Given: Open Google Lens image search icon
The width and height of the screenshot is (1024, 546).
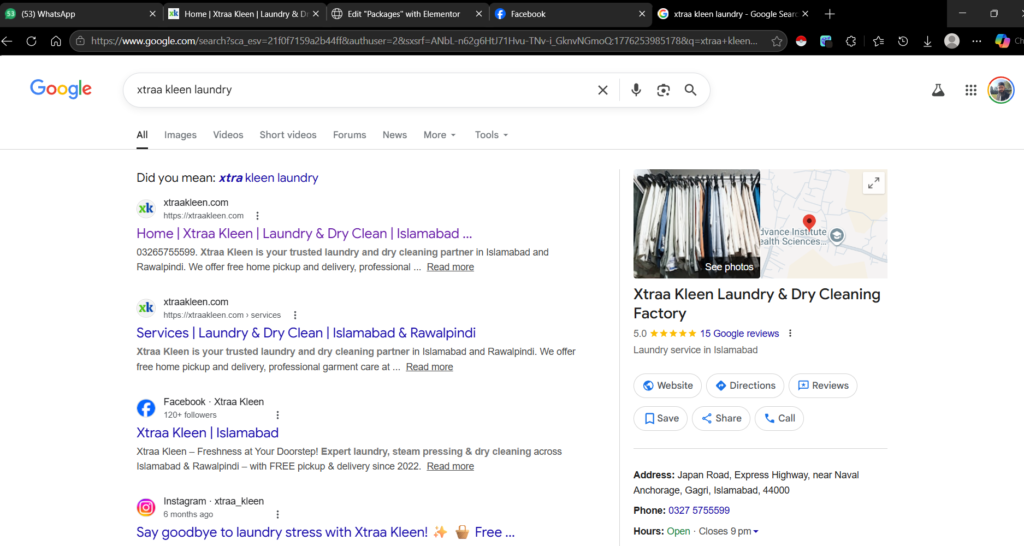Looking at the screenshot, I should tap(663, 90).
